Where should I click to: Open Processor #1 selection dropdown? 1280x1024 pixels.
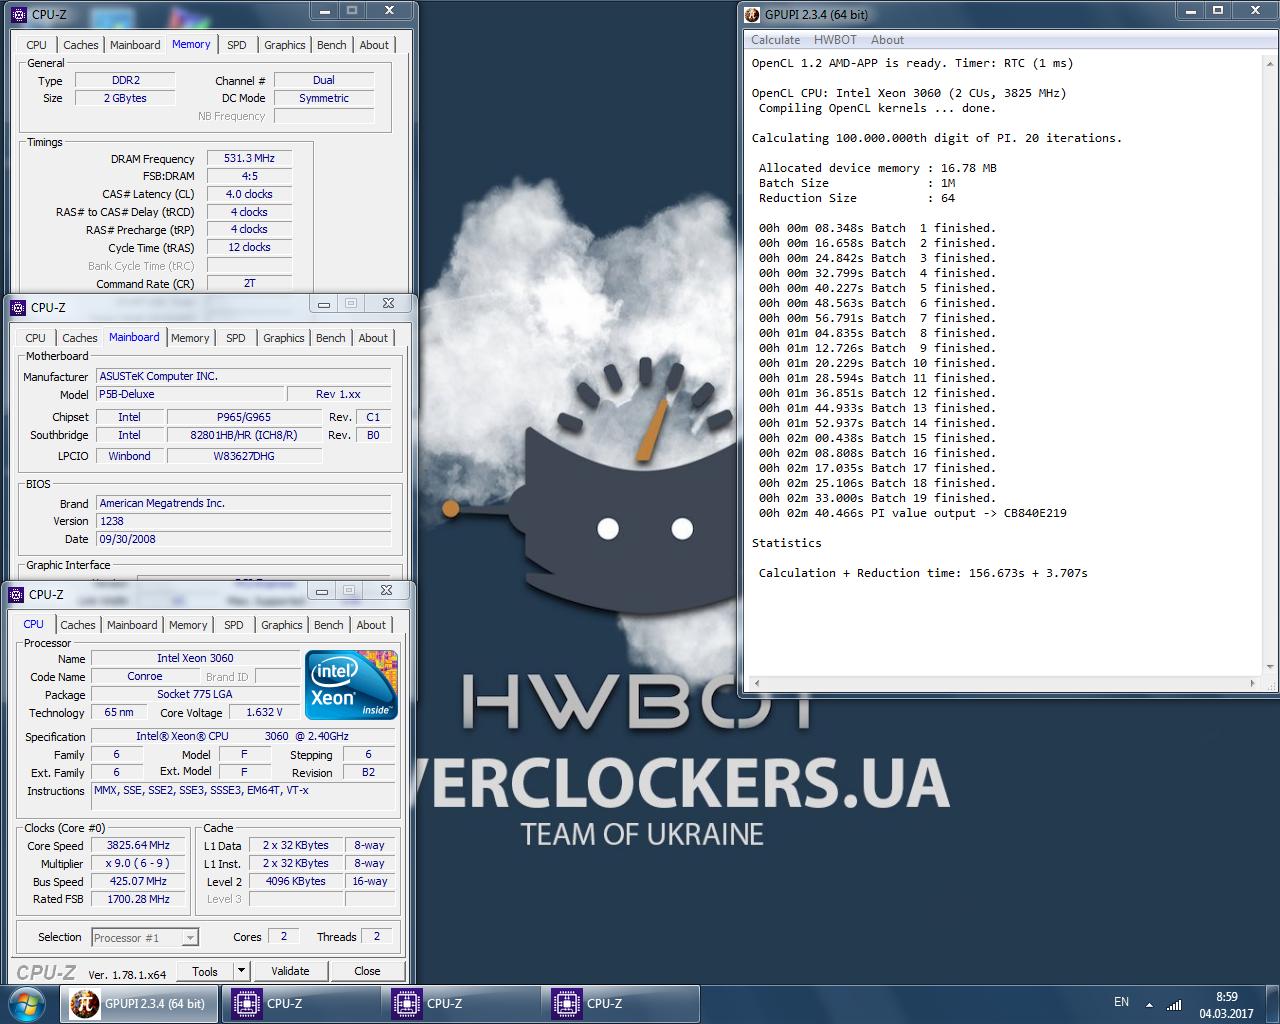(145, 938)
